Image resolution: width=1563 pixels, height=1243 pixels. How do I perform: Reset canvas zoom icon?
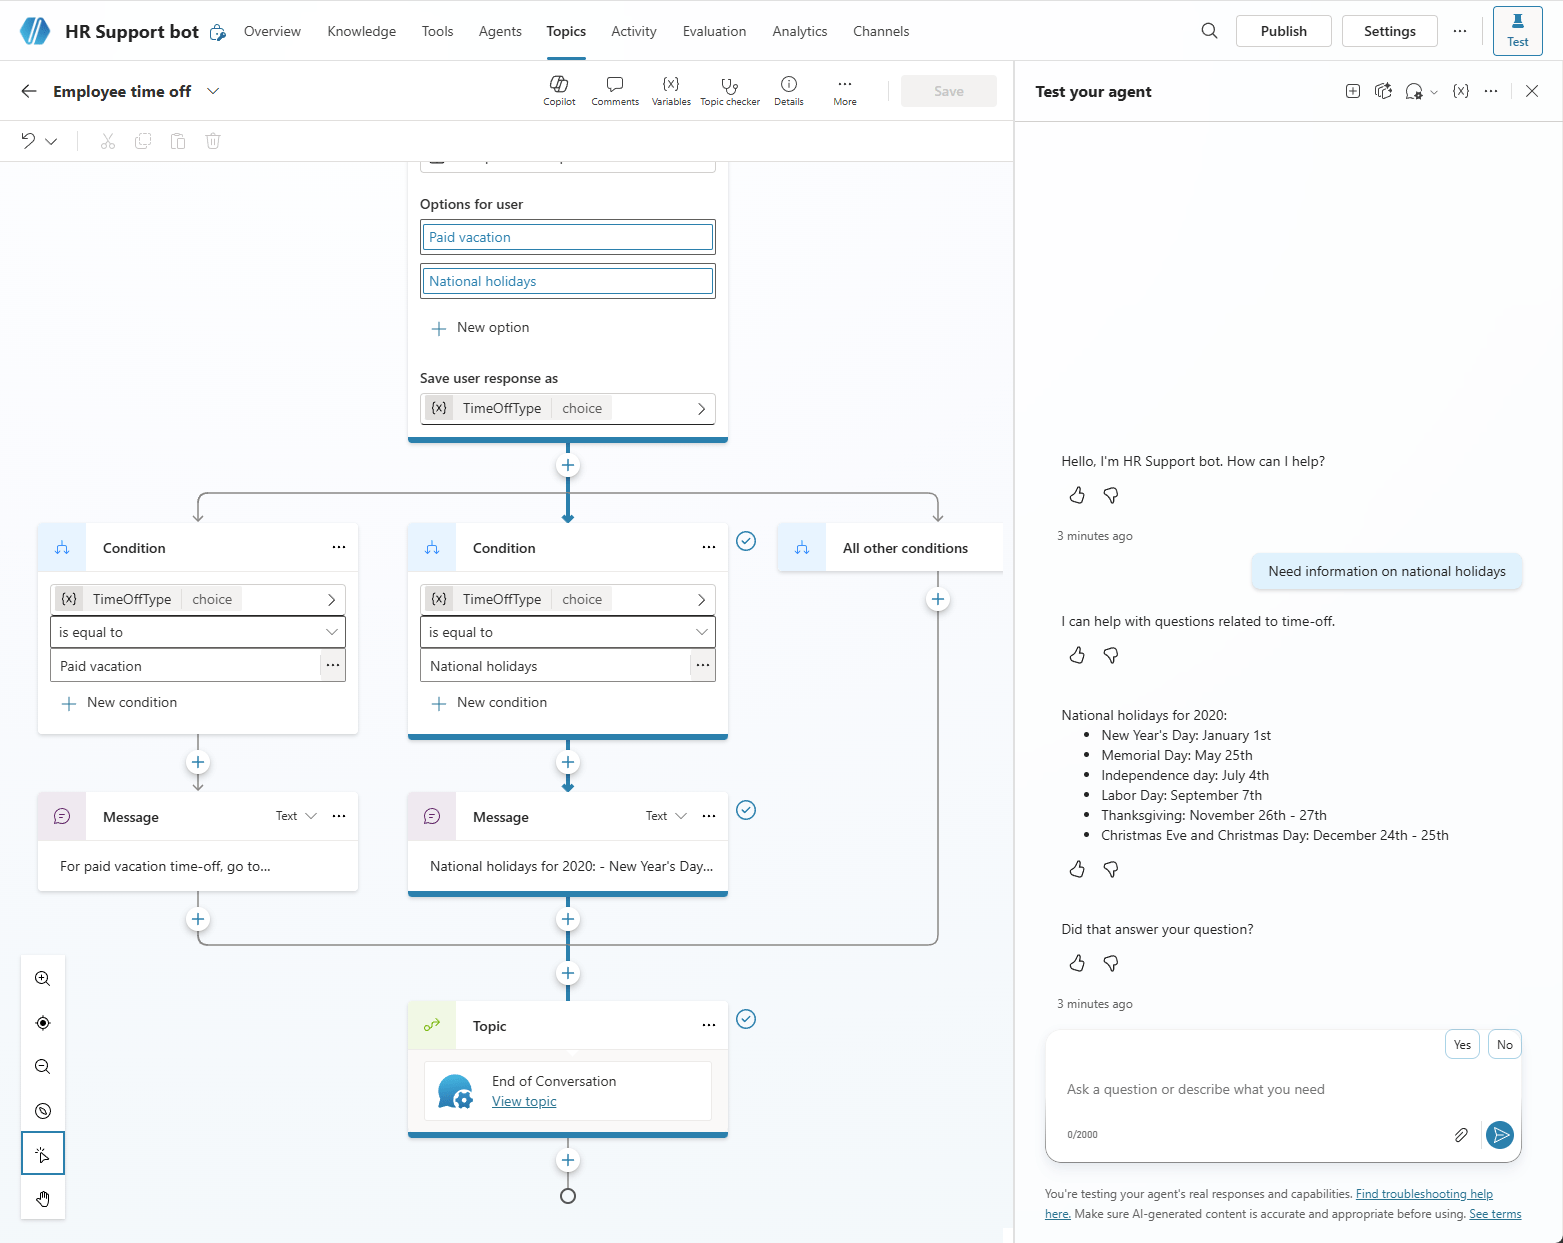43,1111
